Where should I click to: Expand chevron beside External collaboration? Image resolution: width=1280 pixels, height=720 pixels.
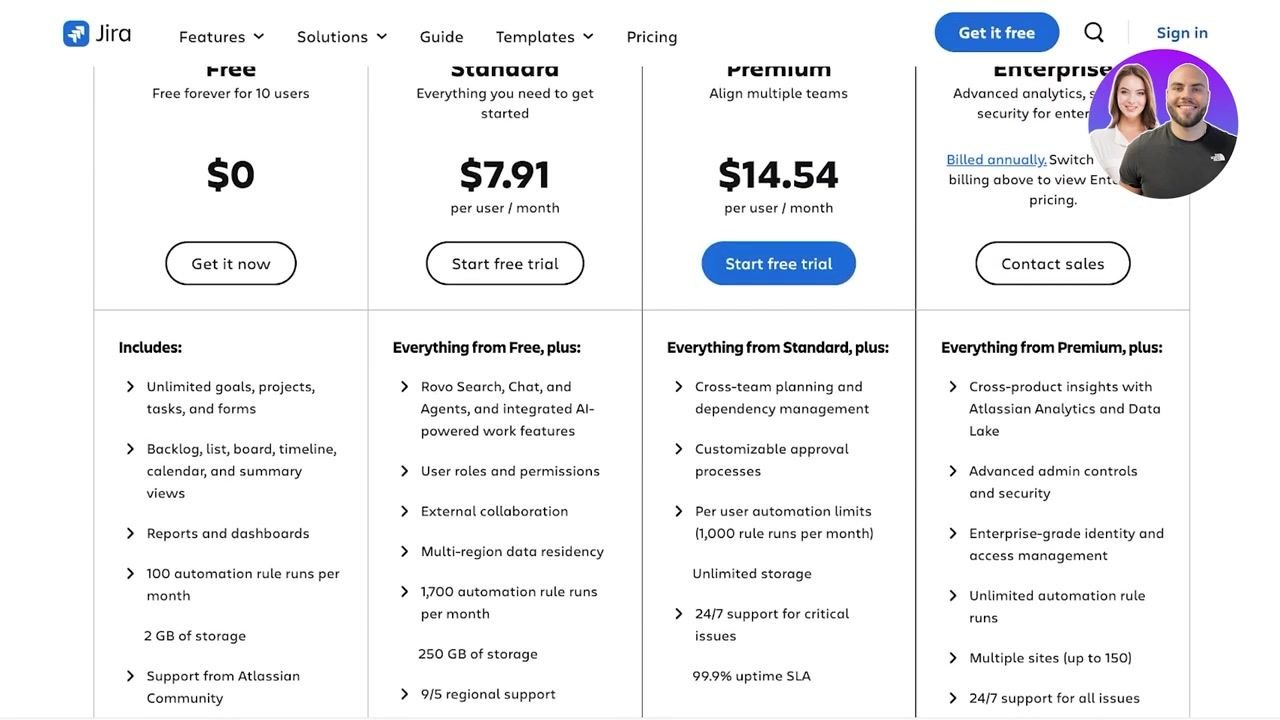(x=404, y=511)
